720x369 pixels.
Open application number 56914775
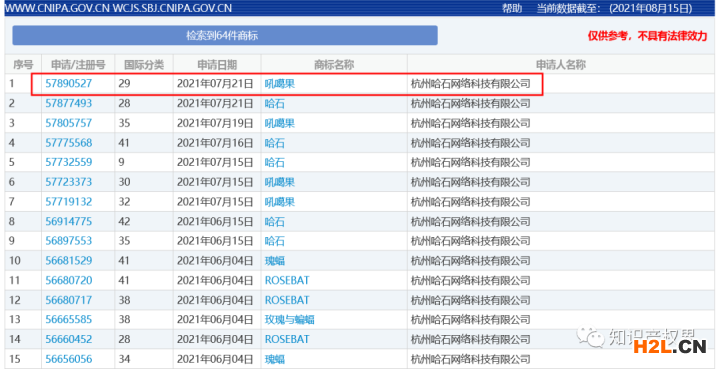(x=68, y=222)
